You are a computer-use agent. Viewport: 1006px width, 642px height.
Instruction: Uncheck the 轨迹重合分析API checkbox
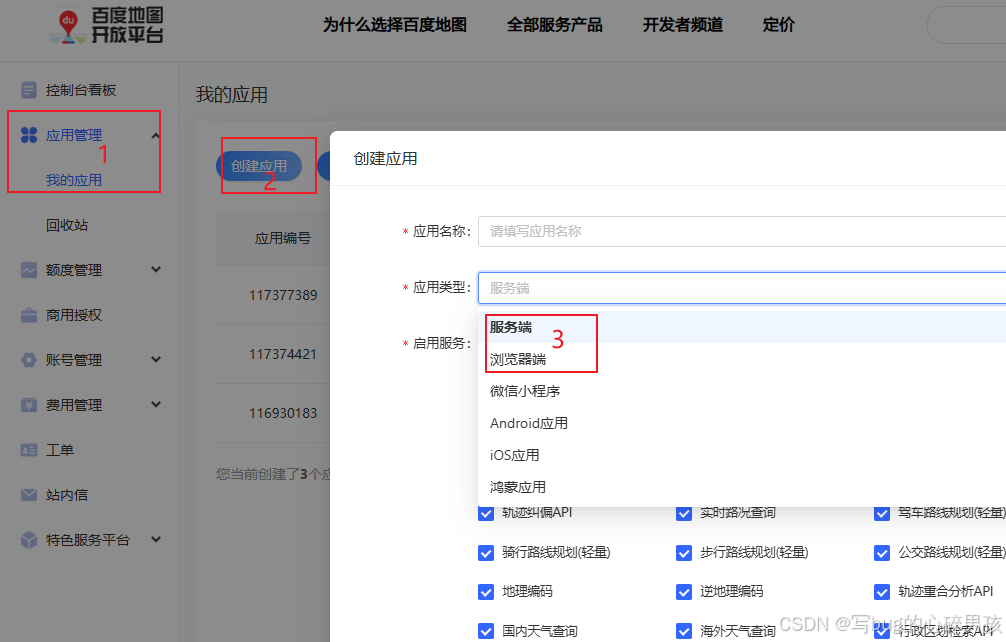coord(882,592)
